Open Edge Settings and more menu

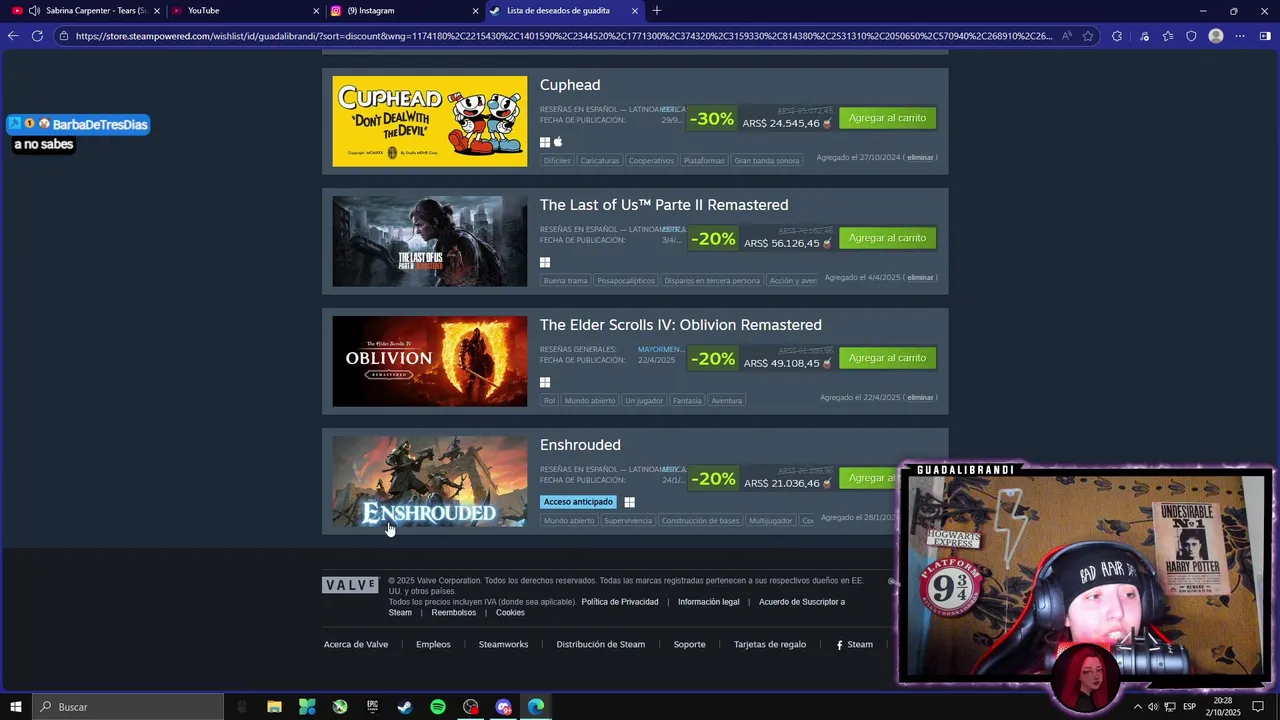coord(1240,36)
